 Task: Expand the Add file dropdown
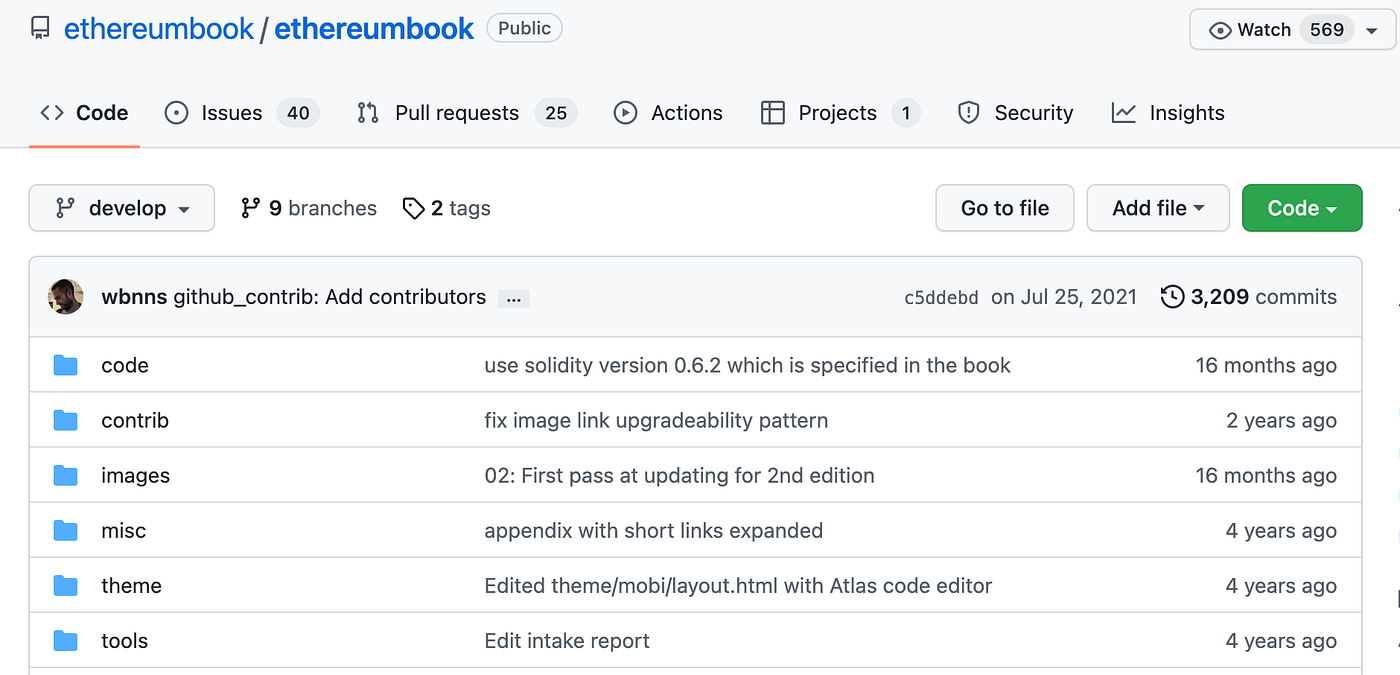(x=1158, y=208)
